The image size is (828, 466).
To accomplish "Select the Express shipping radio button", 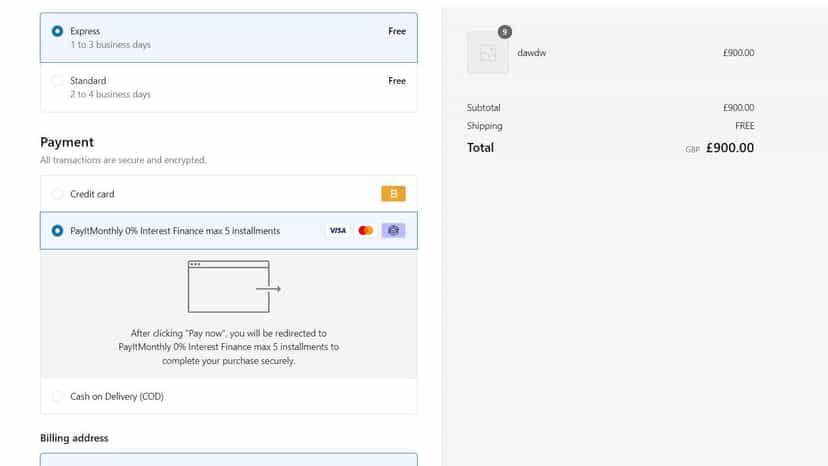I will pos(57,31).
